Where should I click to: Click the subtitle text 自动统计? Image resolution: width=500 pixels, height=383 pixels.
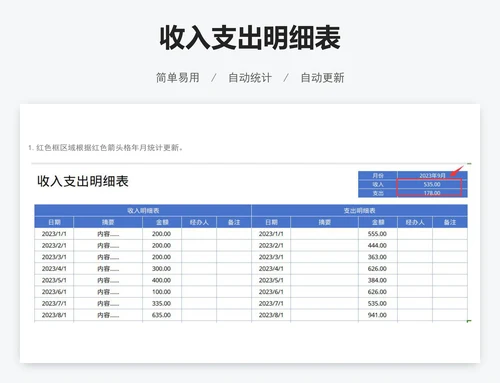(250, 78)
